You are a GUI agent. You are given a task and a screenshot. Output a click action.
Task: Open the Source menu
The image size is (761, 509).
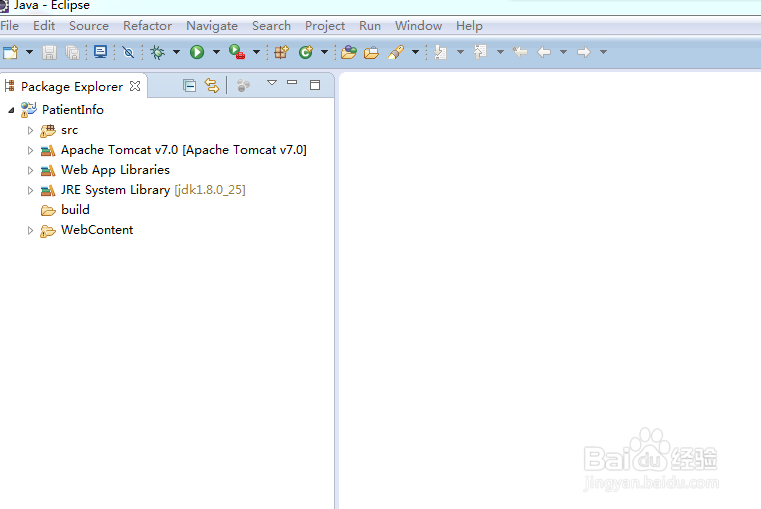(89, 26)
